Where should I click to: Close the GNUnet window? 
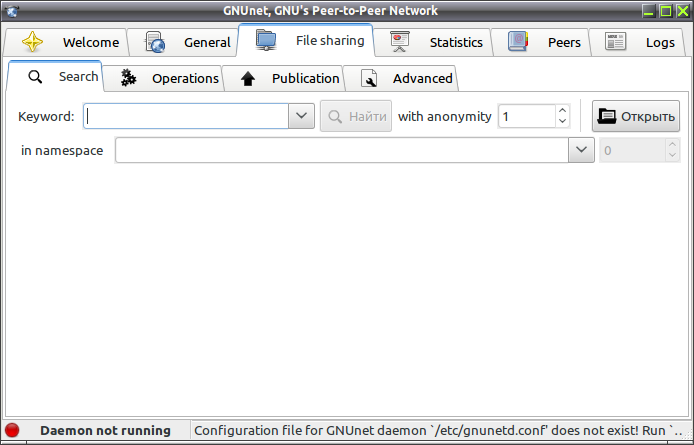pyautogui.click(x=683, y=11)
